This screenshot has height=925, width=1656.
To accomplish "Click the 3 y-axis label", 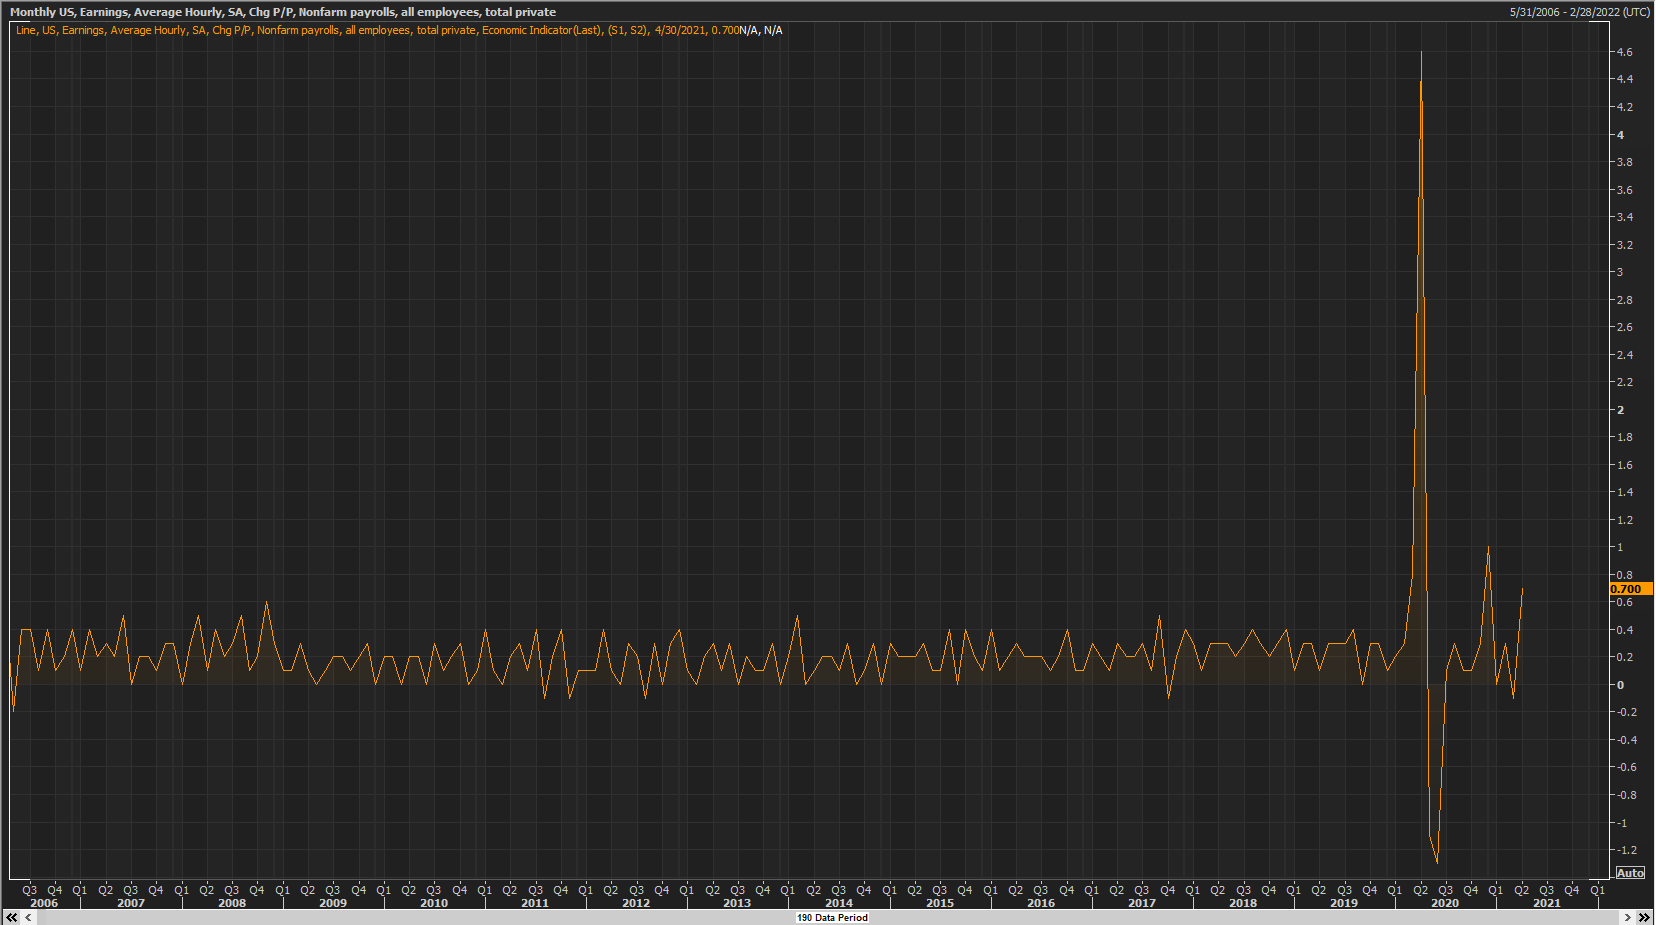I will pyautogui.click(x=1621, y=272).
